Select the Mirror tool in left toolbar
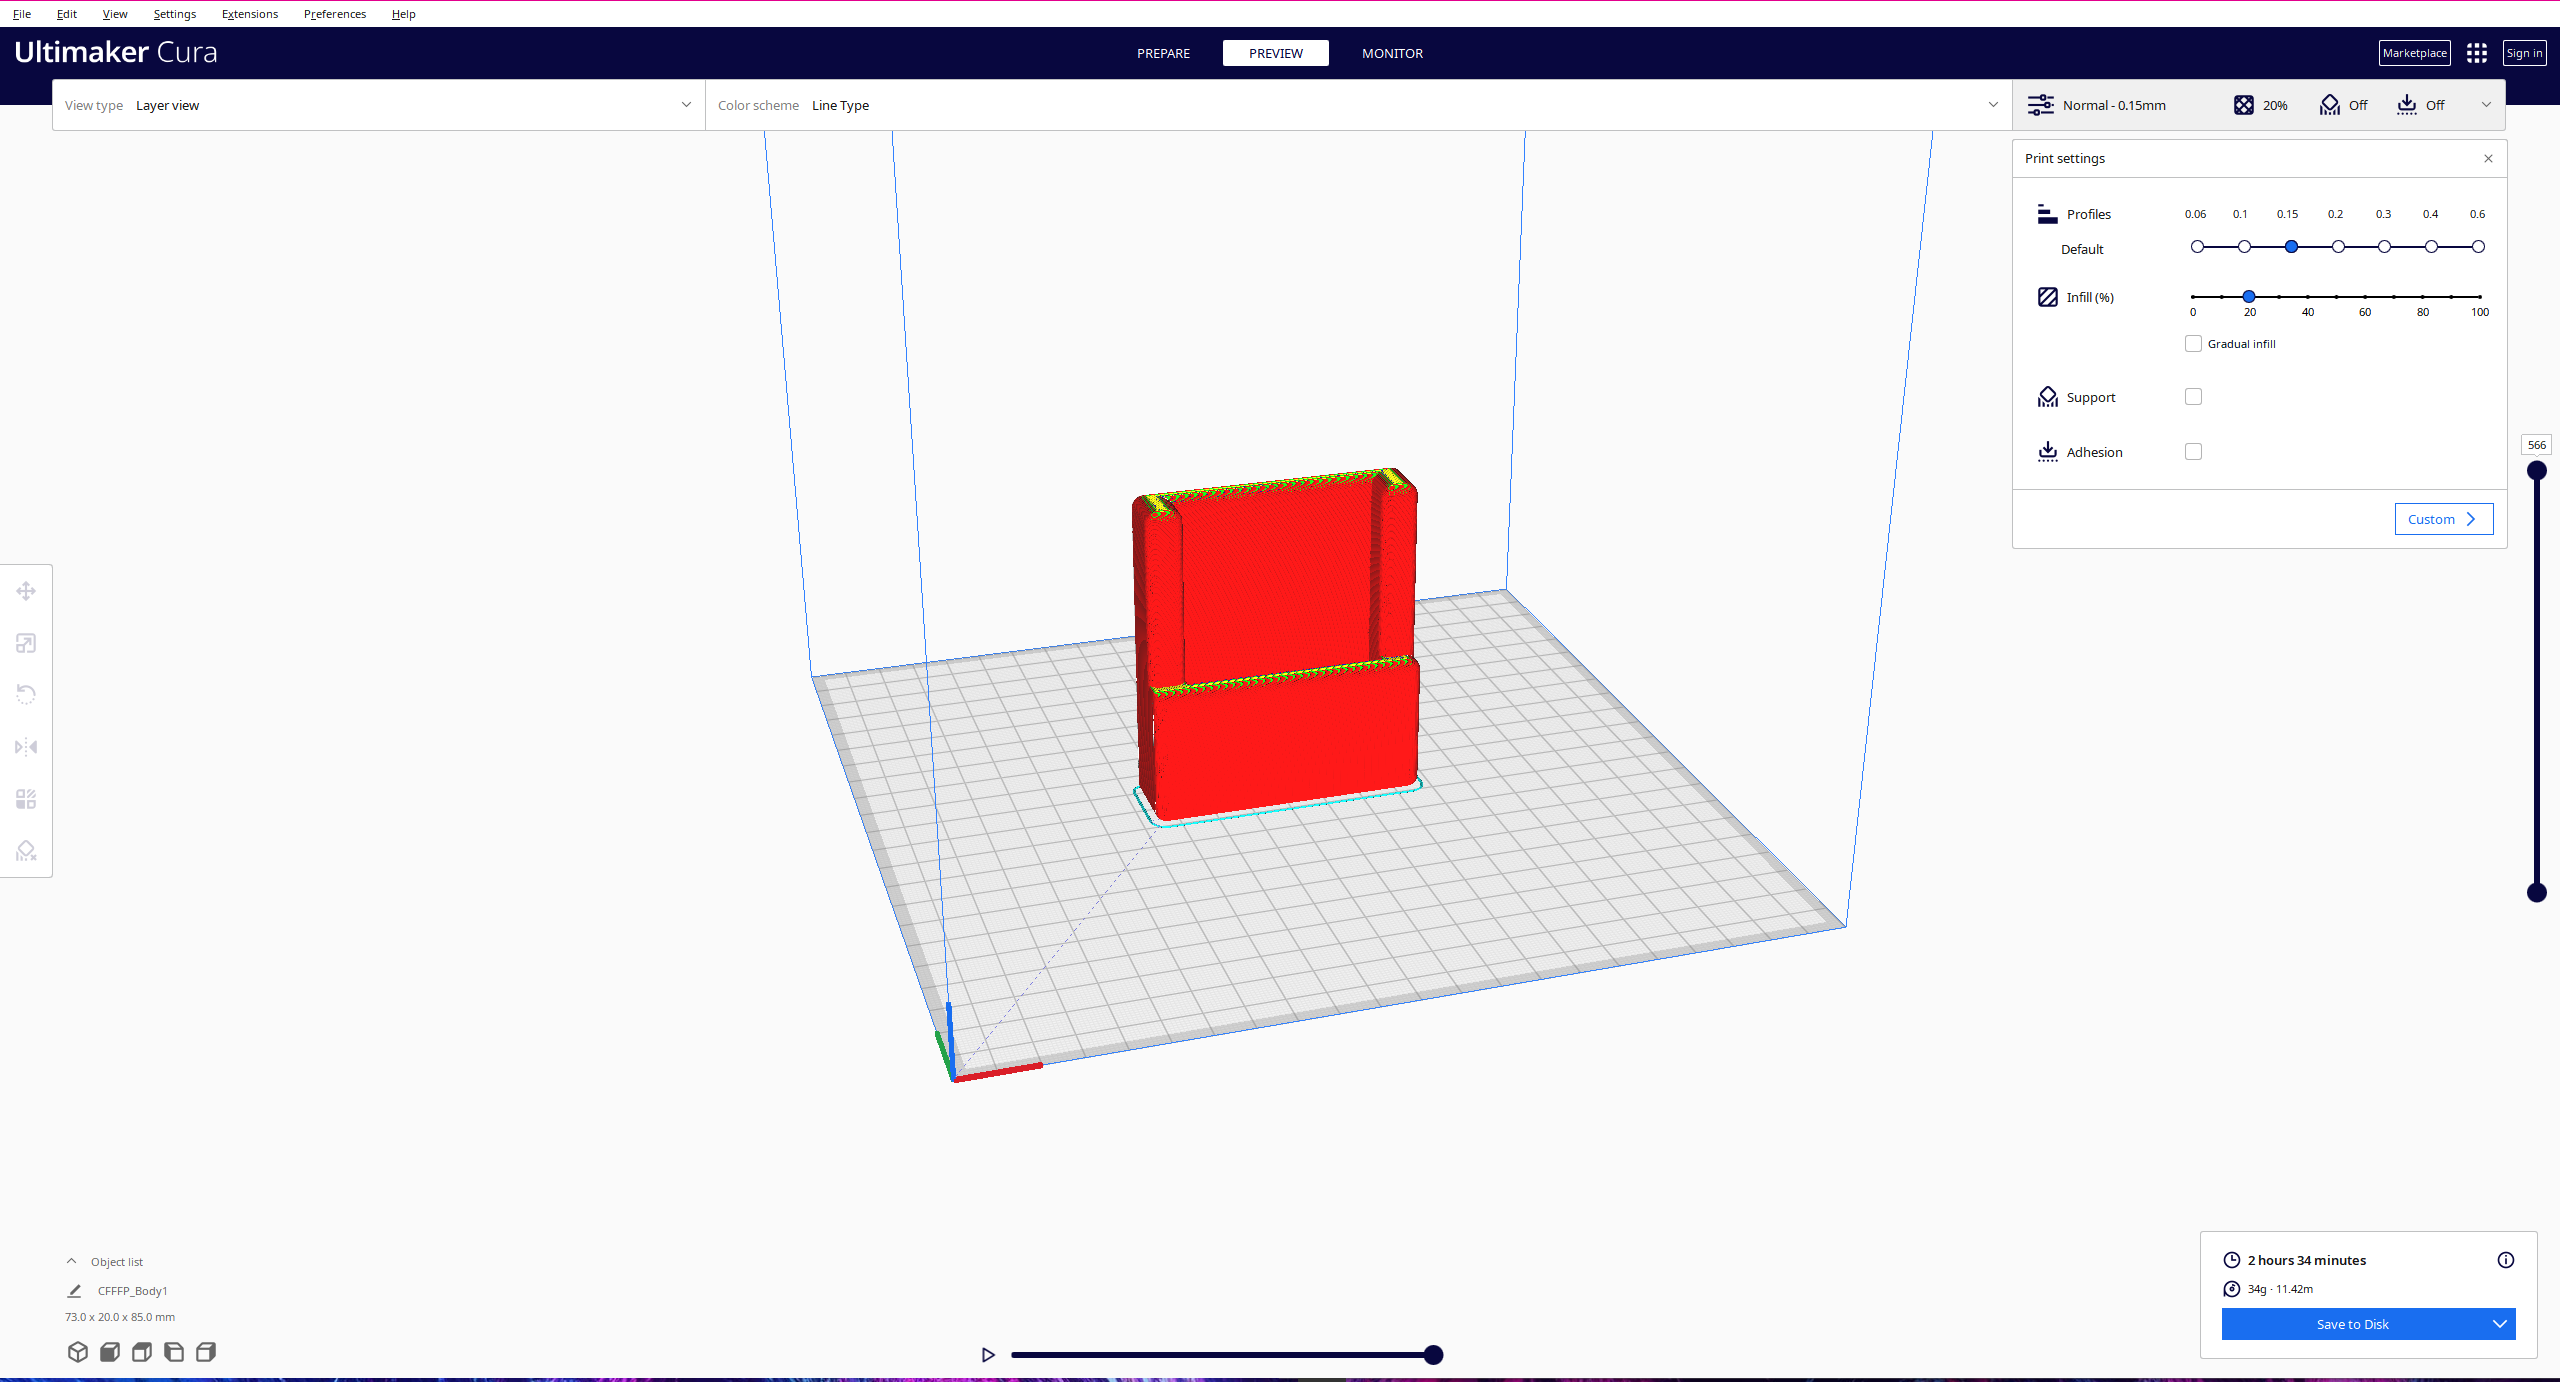 (26, 747)
